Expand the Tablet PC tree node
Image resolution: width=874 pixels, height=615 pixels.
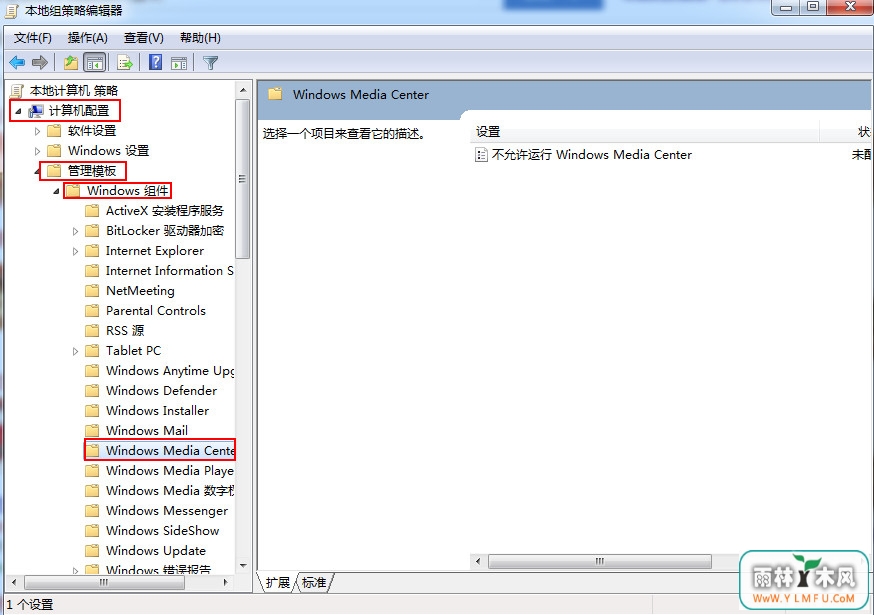[x=75, y=351]
